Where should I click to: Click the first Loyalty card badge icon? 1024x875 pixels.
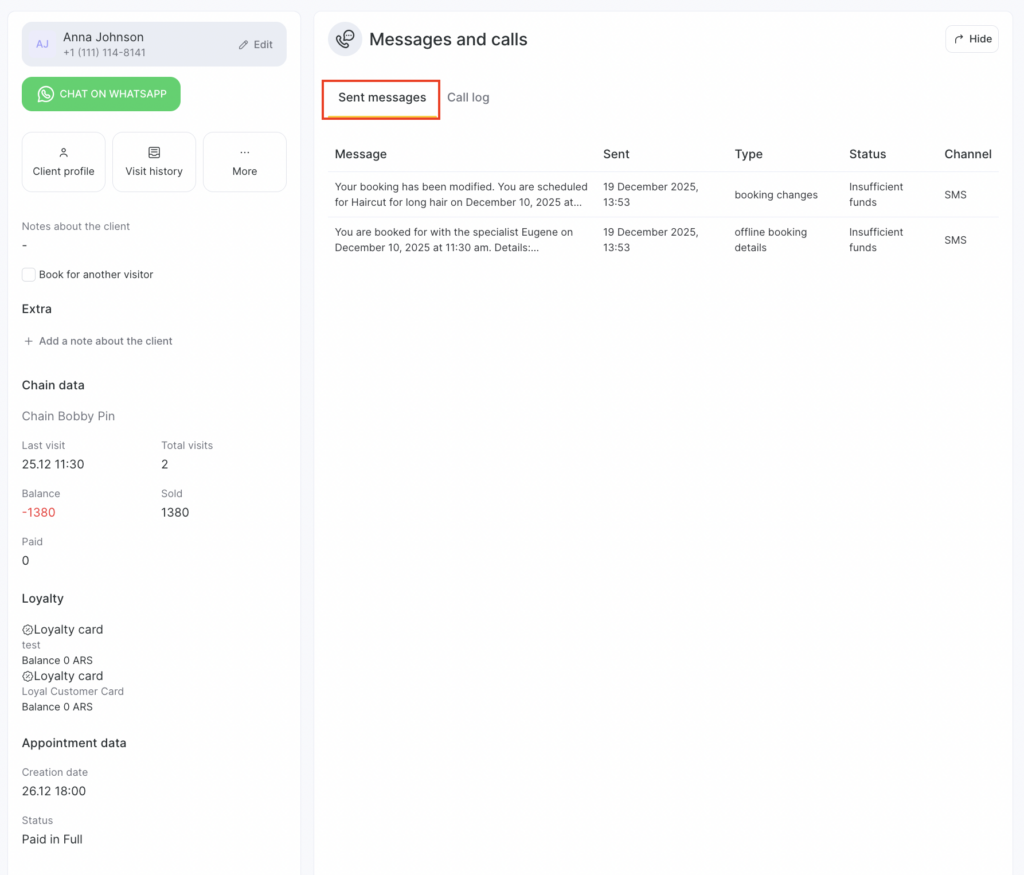(28, 630)
